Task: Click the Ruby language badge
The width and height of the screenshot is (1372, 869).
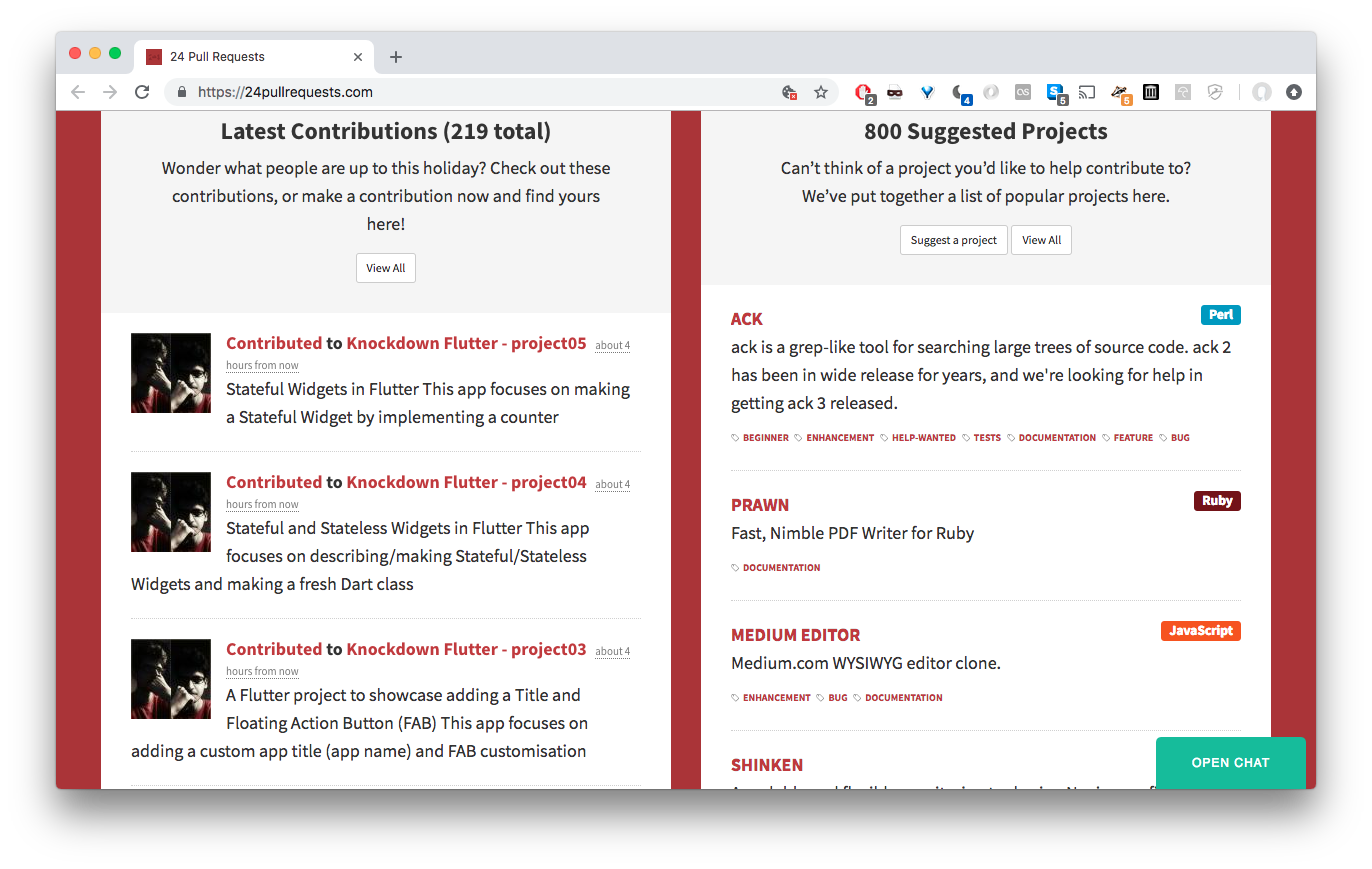Action: click(x=1217, y=501)
